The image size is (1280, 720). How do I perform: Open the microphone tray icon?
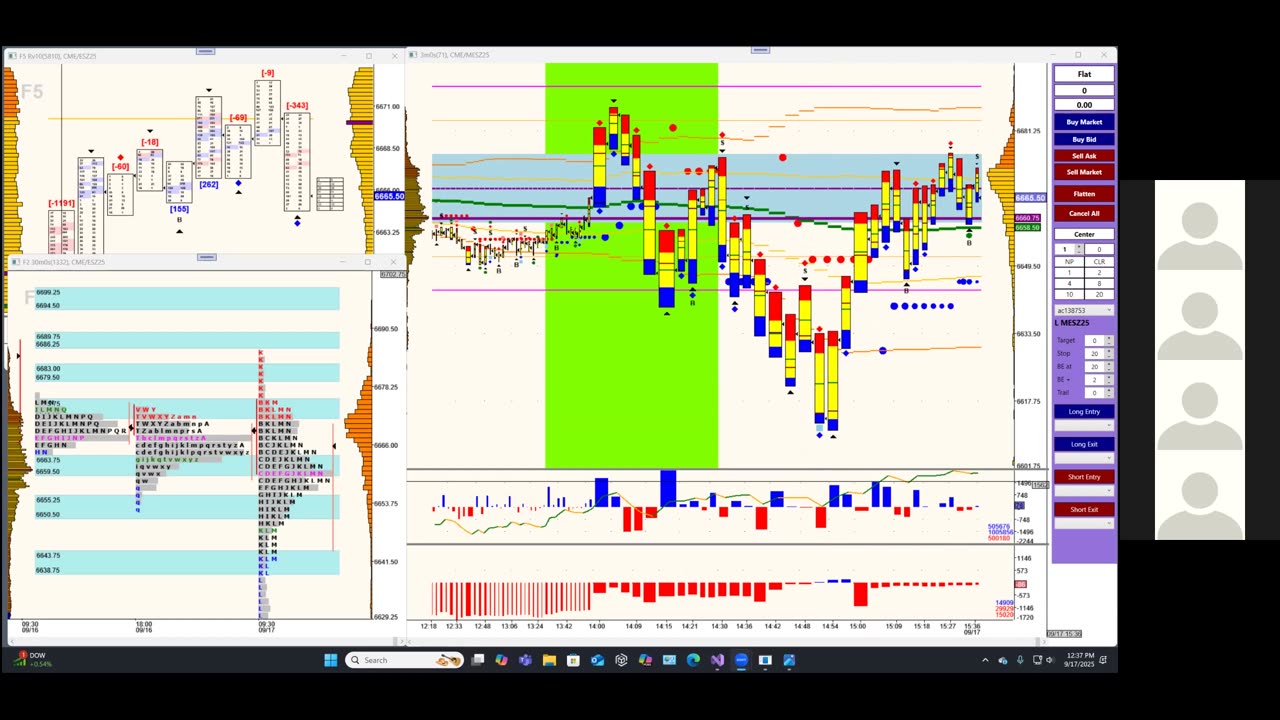[x=1020, y=660]
